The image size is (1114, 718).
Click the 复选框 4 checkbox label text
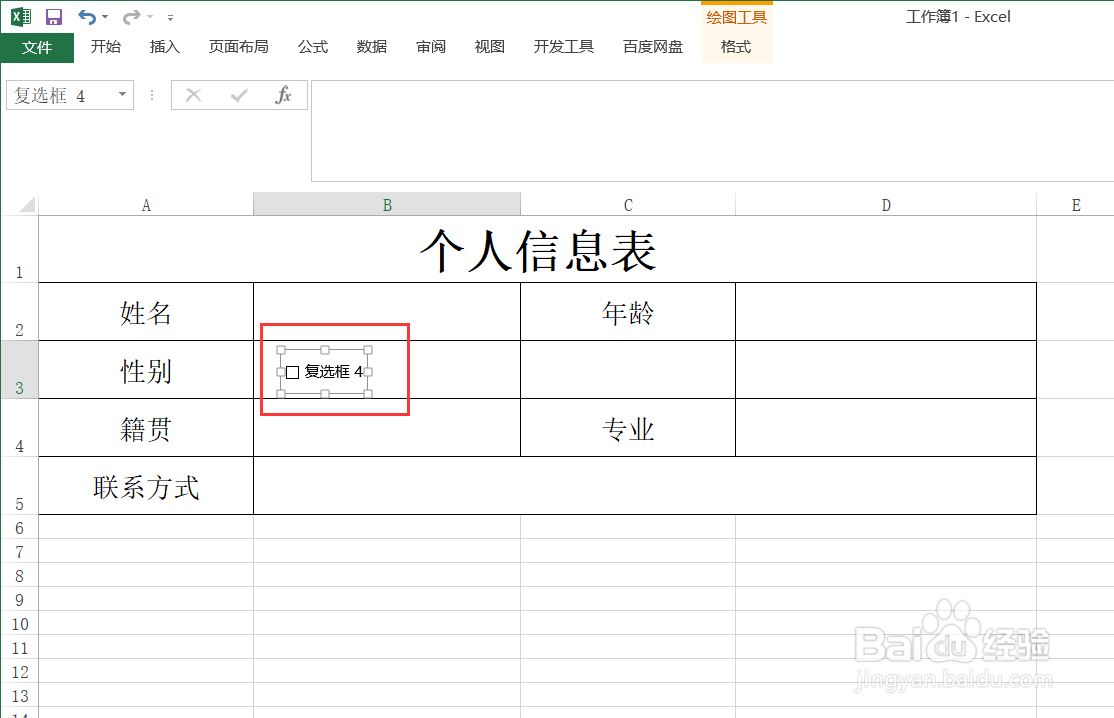(x=334, y=371)
